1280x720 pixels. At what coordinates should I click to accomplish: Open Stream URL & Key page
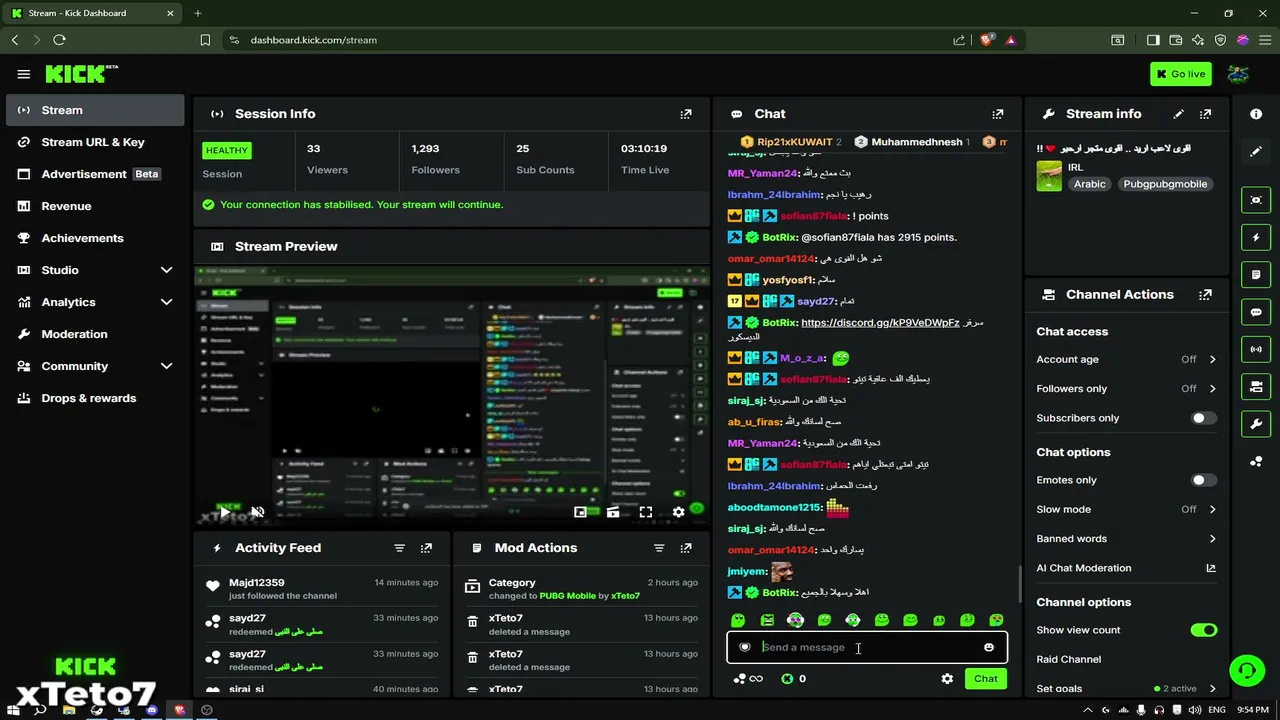[x=95, y=142]
